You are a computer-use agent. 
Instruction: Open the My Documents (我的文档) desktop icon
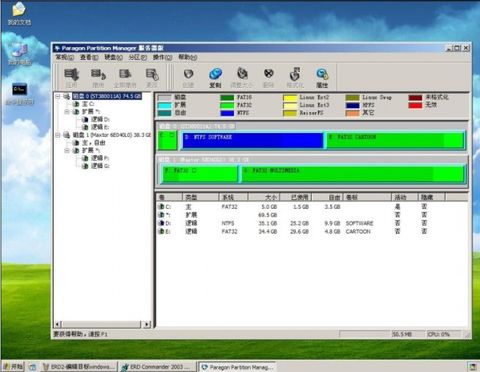point(19,13)
